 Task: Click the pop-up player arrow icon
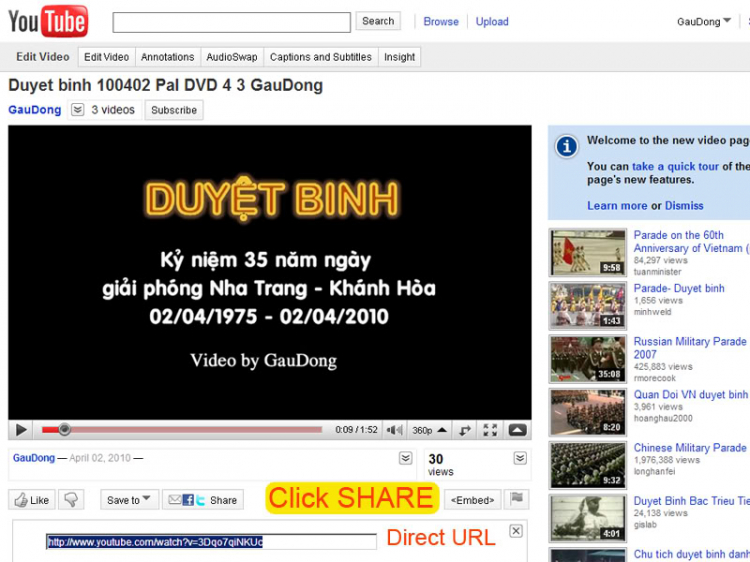[x=517, y=430]
